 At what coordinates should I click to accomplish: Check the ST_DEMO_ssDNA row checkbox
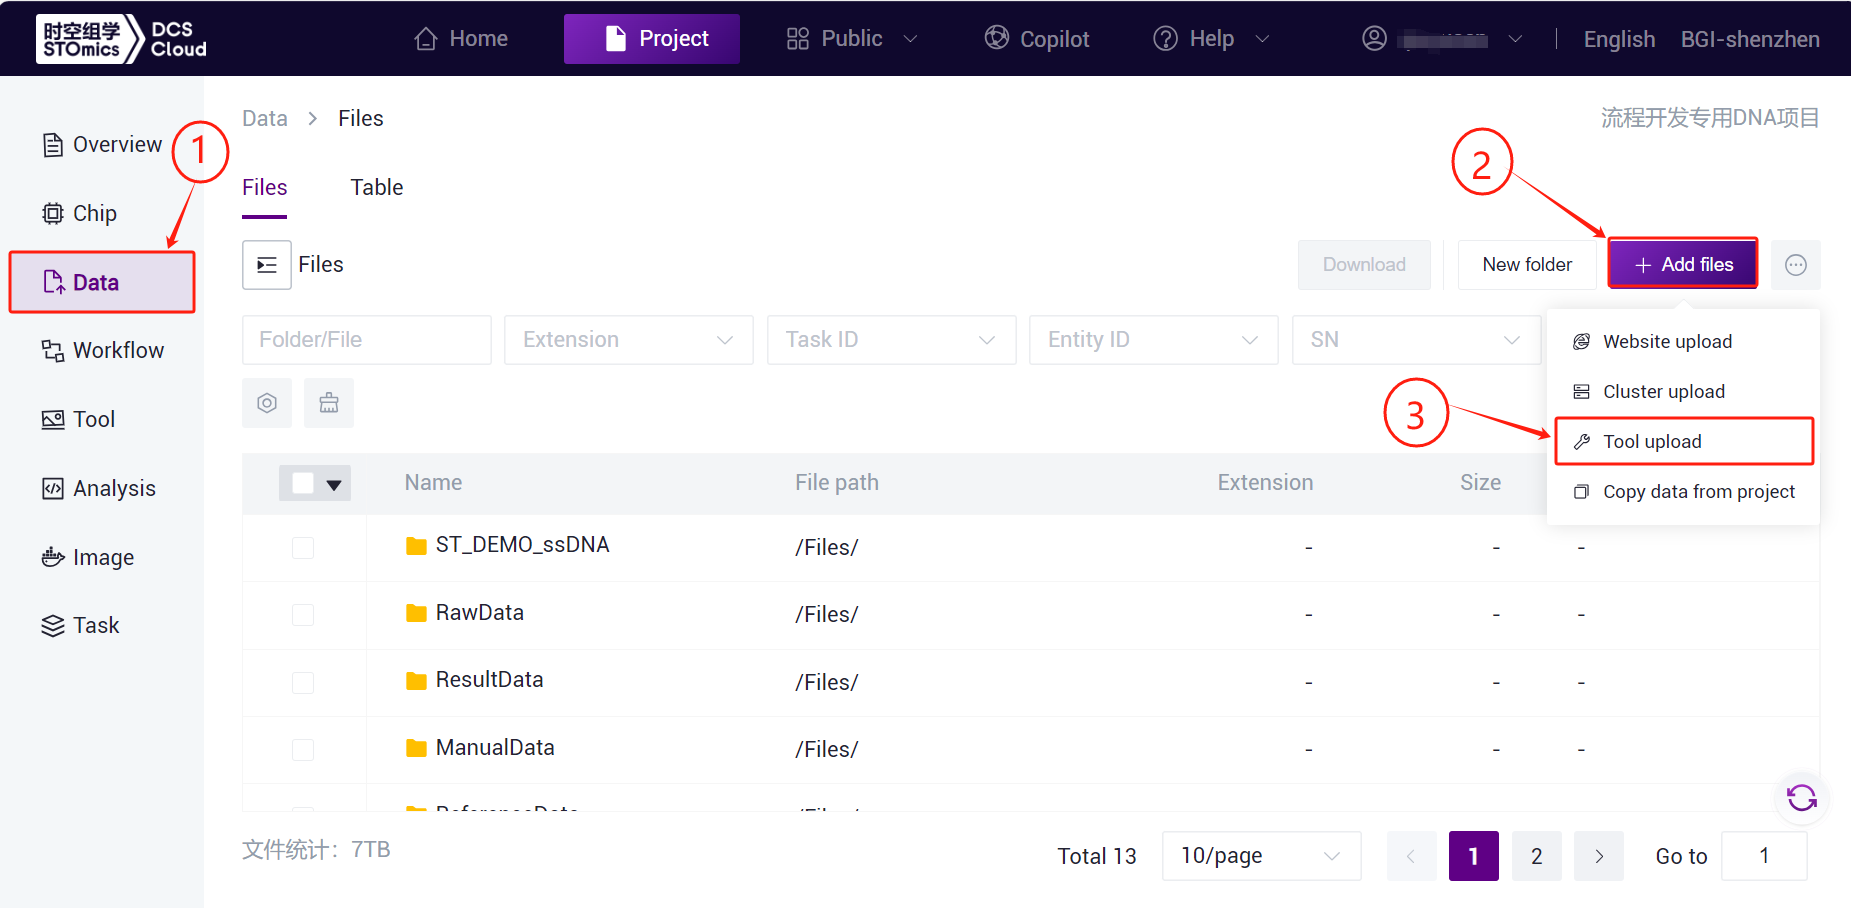click(303, 547)
